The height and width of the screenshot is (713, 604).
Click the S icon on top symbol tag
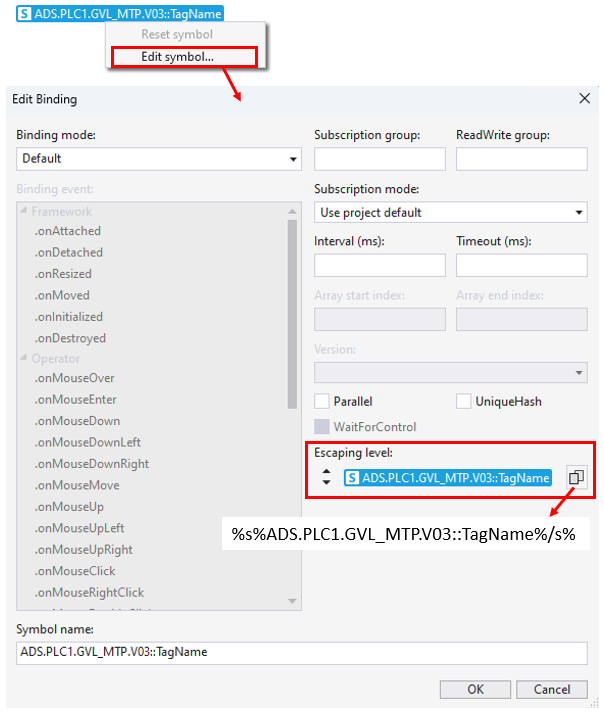(x=25, y=14)
